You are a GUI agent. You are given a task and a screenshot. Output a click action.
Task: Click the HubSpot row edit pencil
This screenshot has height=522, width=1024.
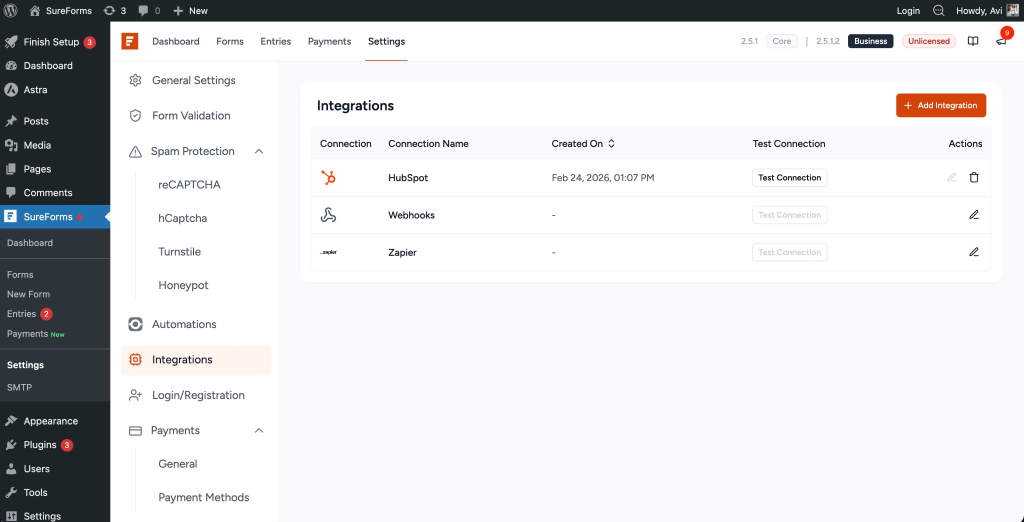(x=952, y=178)
